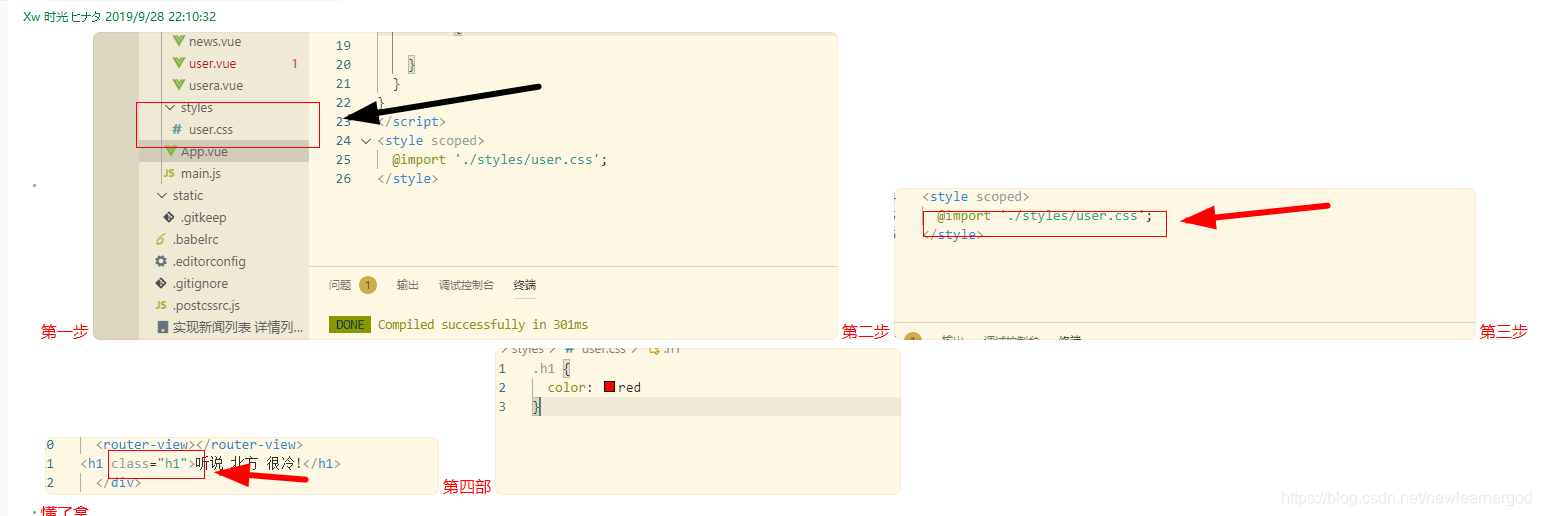Image resolution: width=1541 pixels, height=516 pixels.
Task: Click the @import line 25 in the editor
Action: [500, 160]
